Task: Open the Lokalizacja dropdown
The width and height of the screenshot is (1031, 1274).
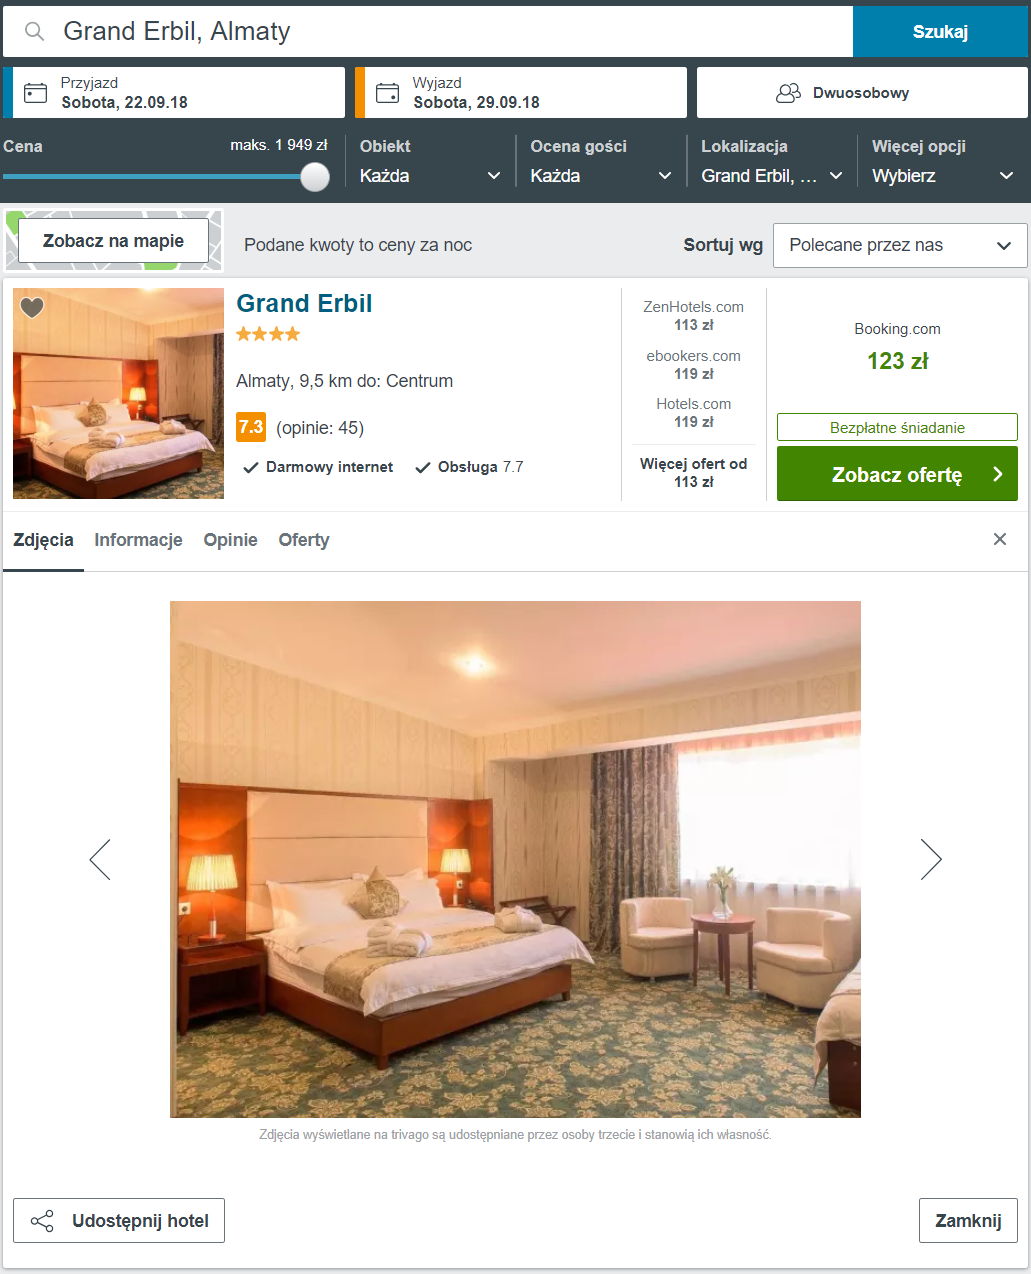Action: click(772, 176)
